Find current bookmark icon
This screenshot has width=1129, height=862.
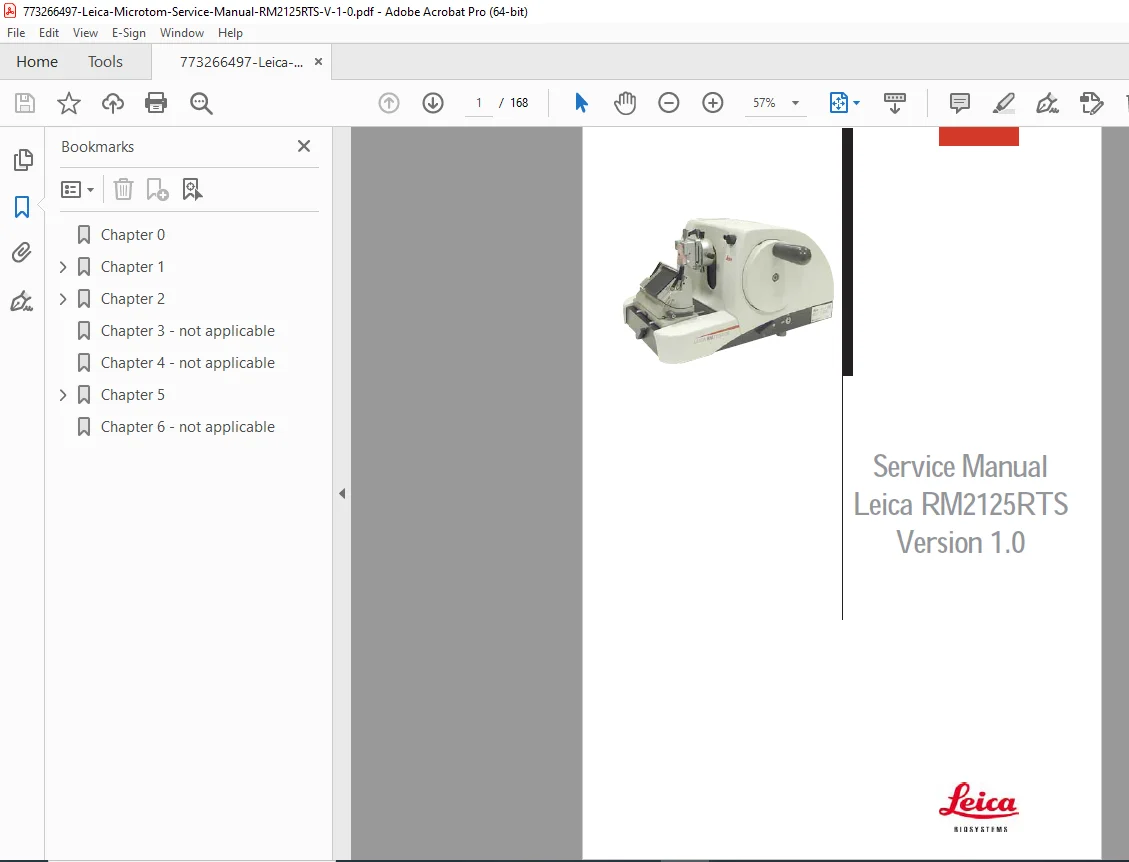pos(192,189)
